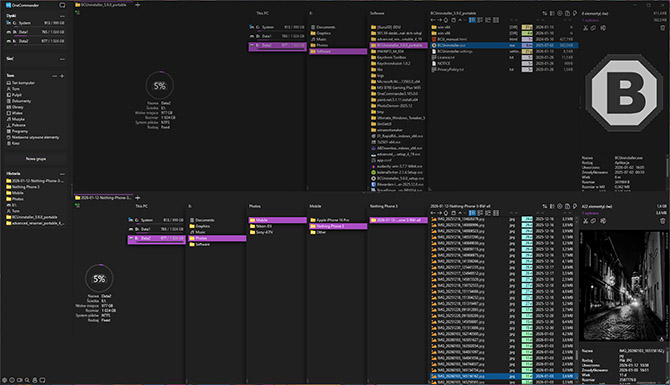This screenshot has height=385, width=670.
Task: Select D: Data1 drive in sidebar Dyski
Action: pyautogui.click(x=35, y=32)
